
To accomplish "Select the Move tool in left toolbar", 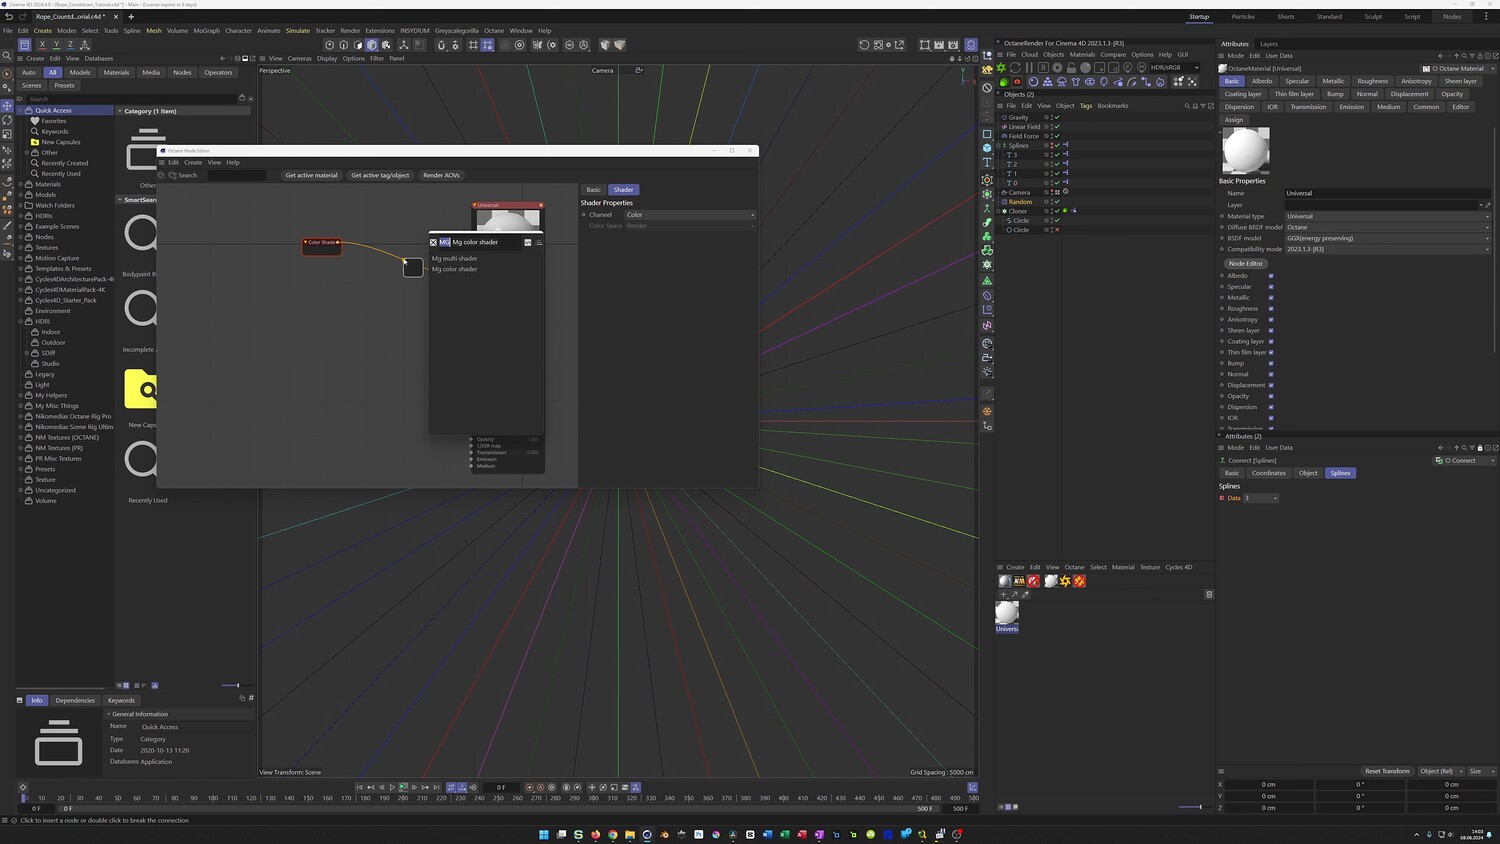I will pyautogui.click(x=7, y=105).
